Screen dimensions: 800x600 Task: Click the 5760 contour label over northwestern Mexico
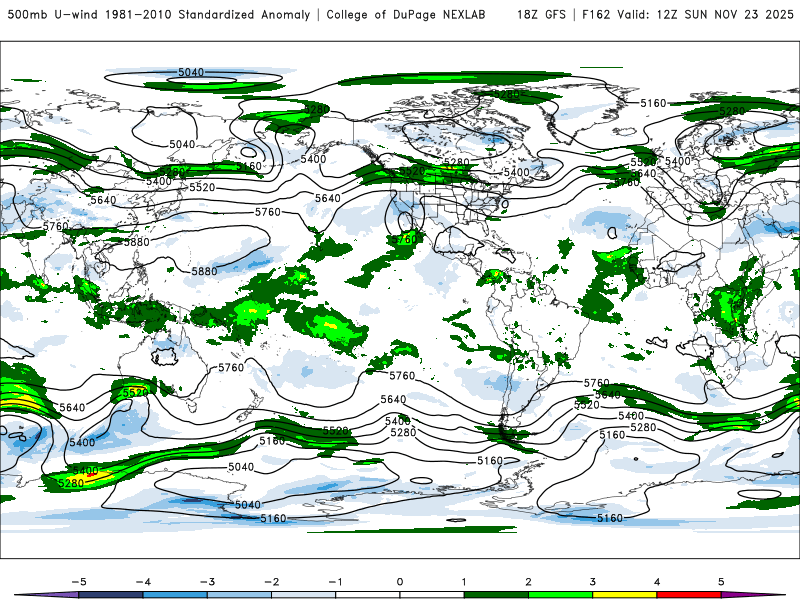click(405, 239)
